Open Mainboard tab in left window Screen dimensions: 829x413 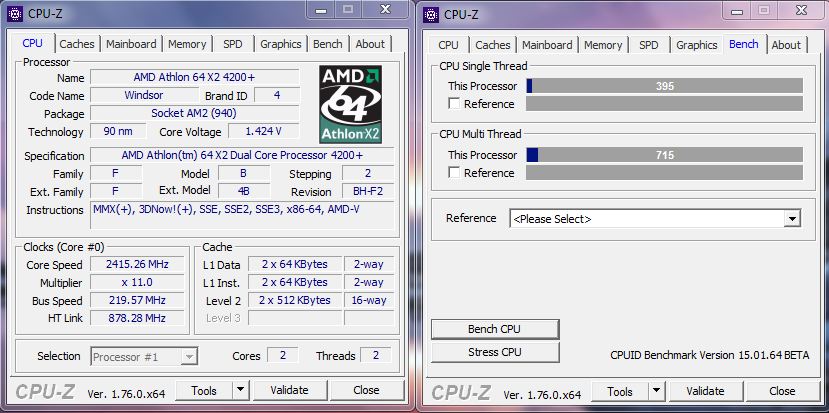pyautogui.click(x=131, y=44)
